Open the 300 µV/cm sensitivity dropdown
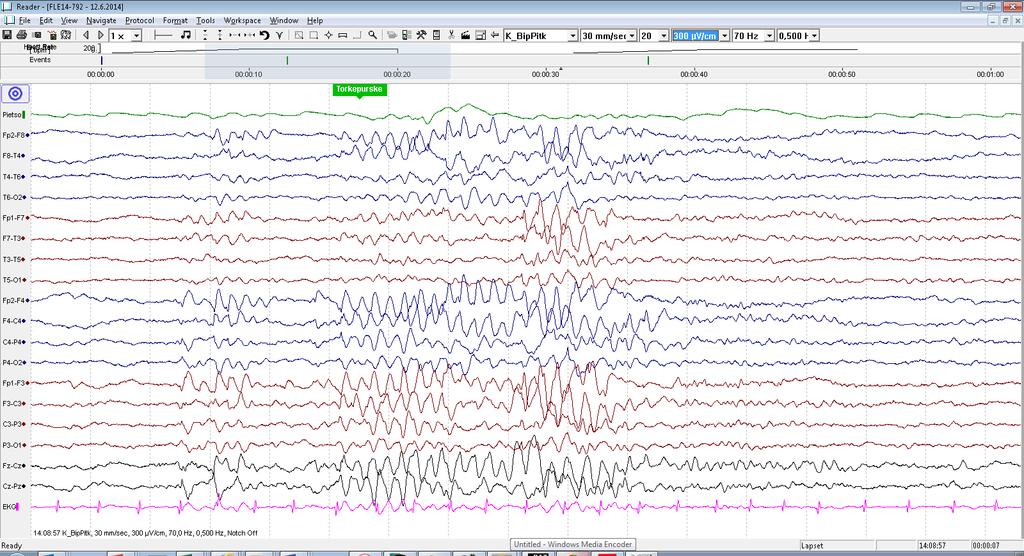This screenshot has height=556, width=1024. point(724,35)
